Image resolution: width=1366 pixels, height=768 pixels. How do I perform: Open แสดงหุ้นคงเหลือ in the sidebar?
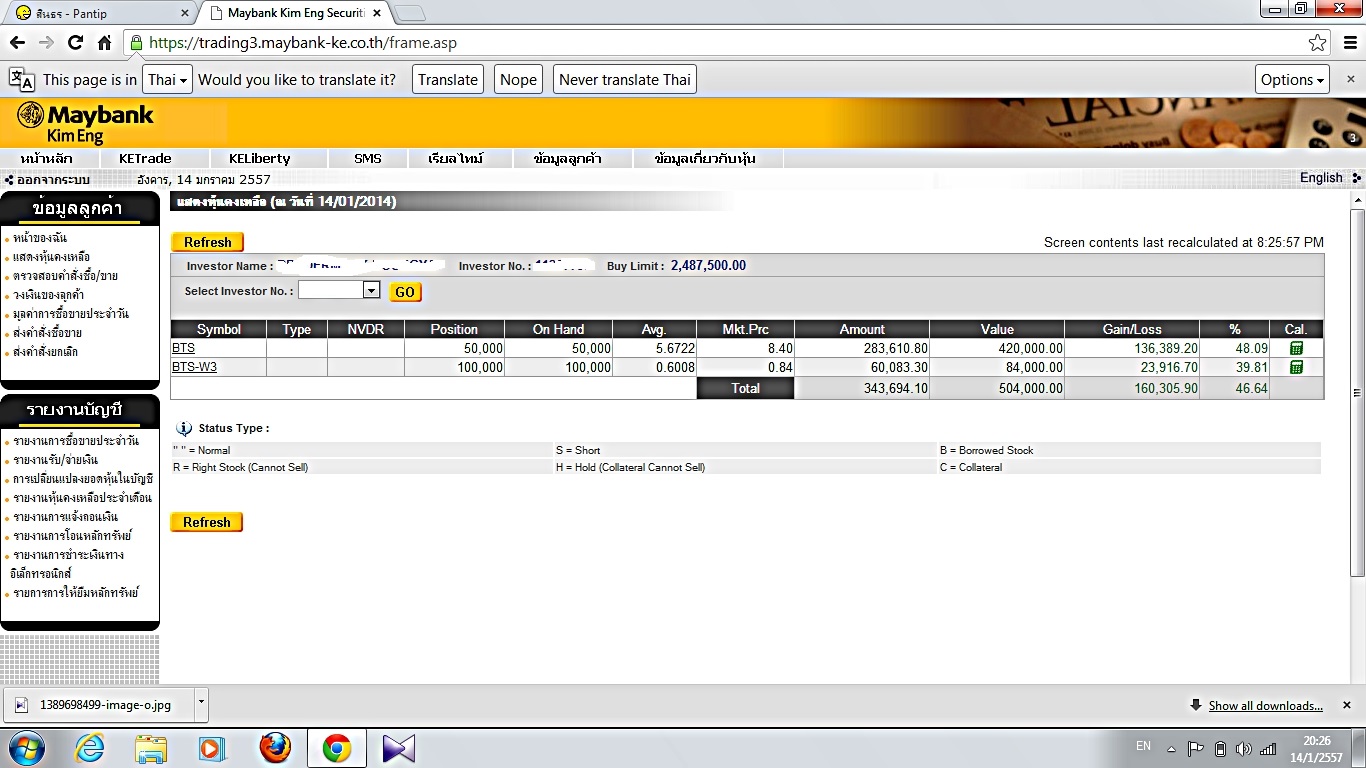51,257
